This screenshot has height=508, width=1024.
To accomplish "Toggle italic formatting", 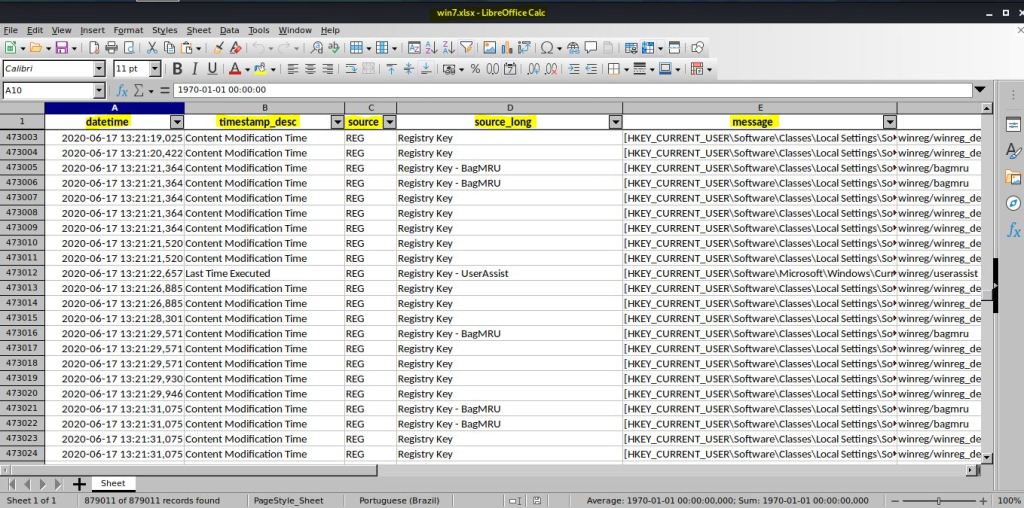I will [x=194, y=69].
